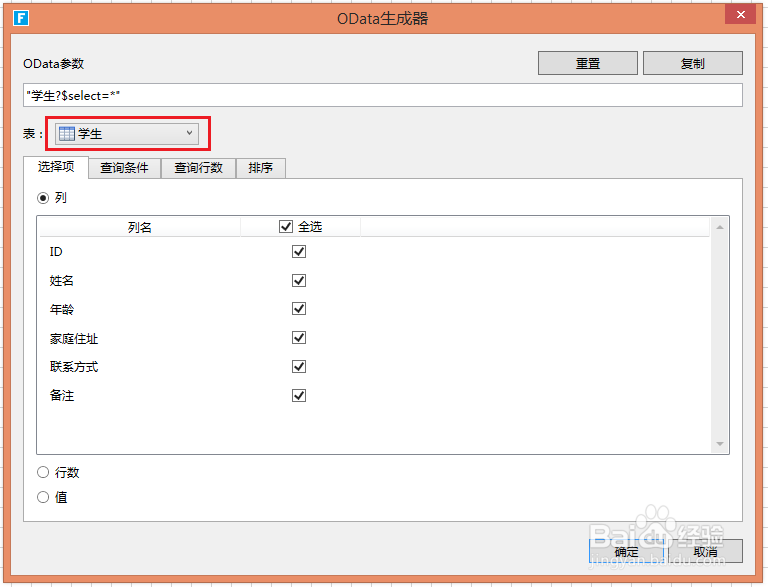Open the 学生 table dropdown
The height and width of the screenshot is (587, 768).
[127, 134]
